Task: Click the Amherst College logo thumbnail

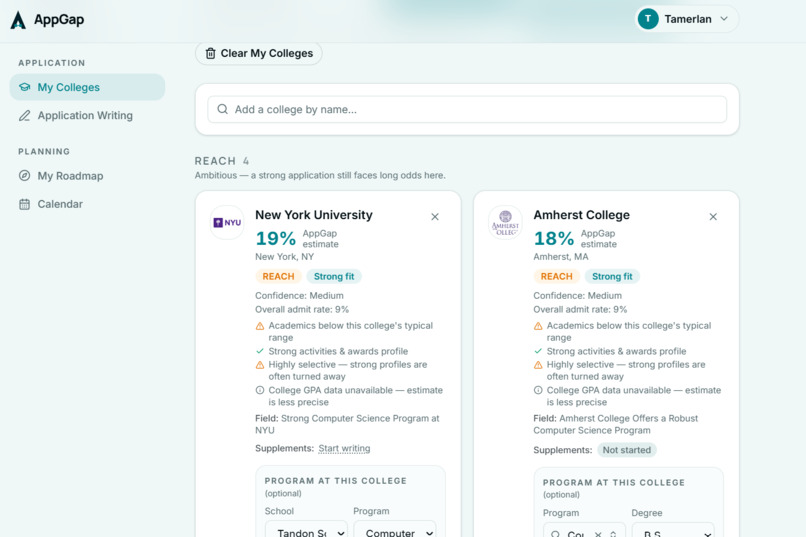Action: [505, 223]
